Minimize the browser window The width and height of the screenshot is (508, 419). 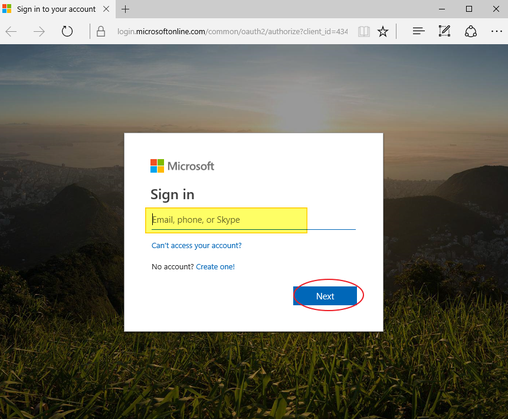point(442,9)
